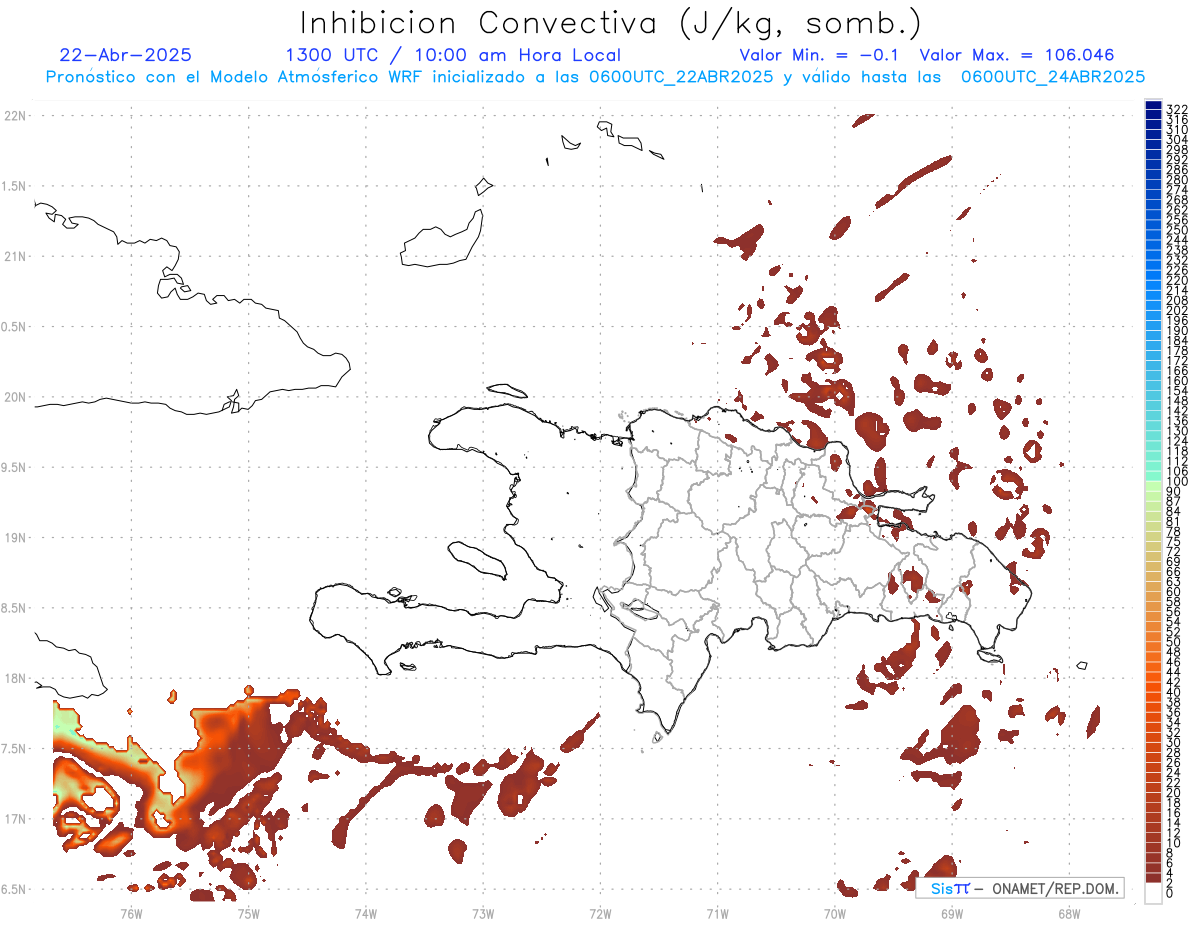Click the '19N' latitude label
The image size is (1200, 927).
[x=15, y=538]
